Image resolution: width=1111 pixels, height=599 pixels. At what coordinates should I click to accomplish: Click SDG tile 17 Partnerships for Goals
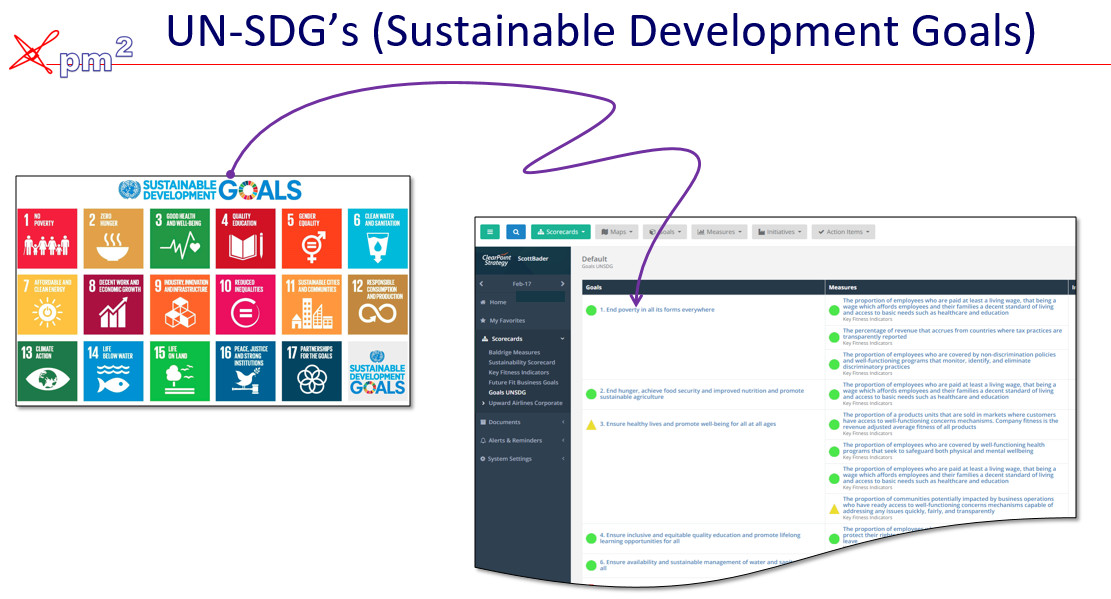coord(312,371)
